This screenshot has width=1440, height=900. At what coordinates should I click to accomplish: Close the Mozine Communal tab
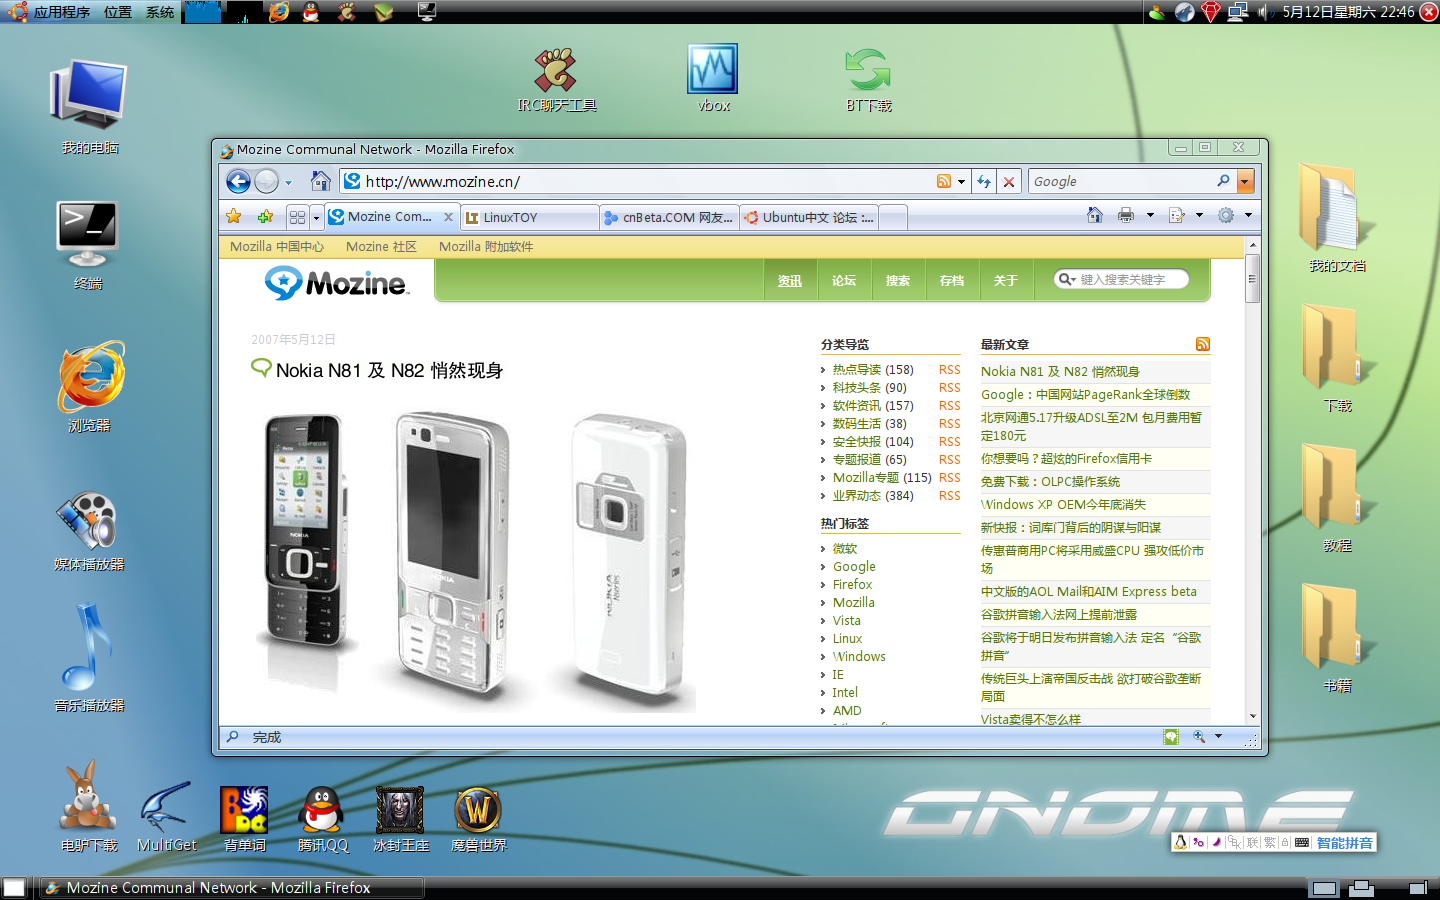coord(448,217)
